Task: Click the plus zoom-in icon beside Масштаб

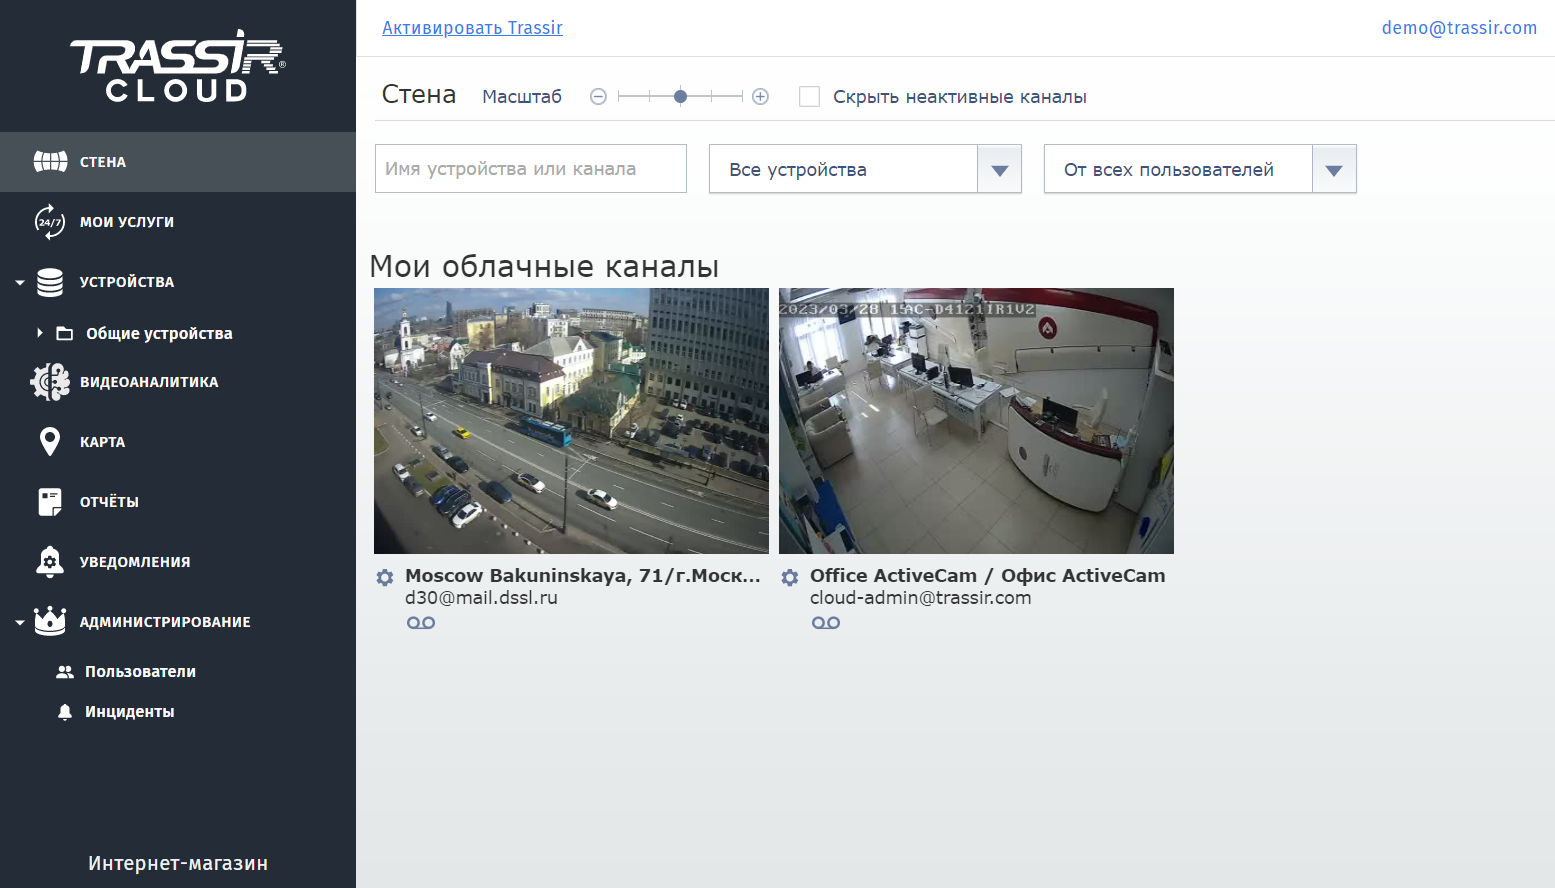Action: (760, 97)
